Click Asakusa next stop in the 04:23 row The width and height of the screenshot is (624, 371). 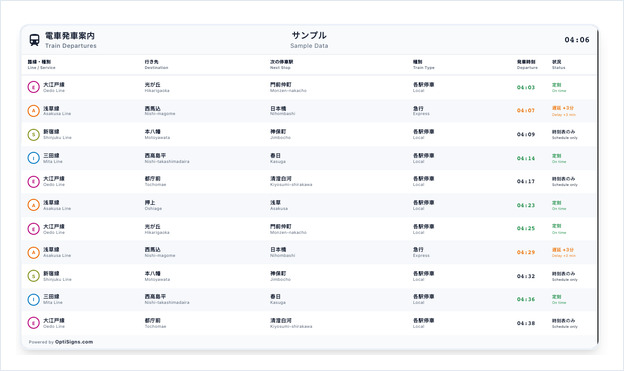tap(279, 205)
